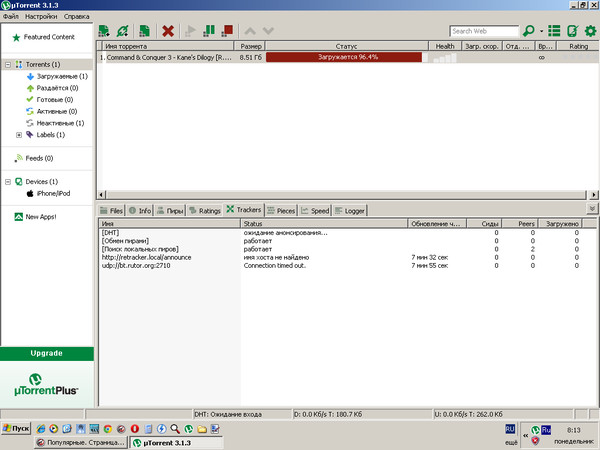Switch to the Trackers tab
This screenshot has width=600, height=450.
point(244,210)
